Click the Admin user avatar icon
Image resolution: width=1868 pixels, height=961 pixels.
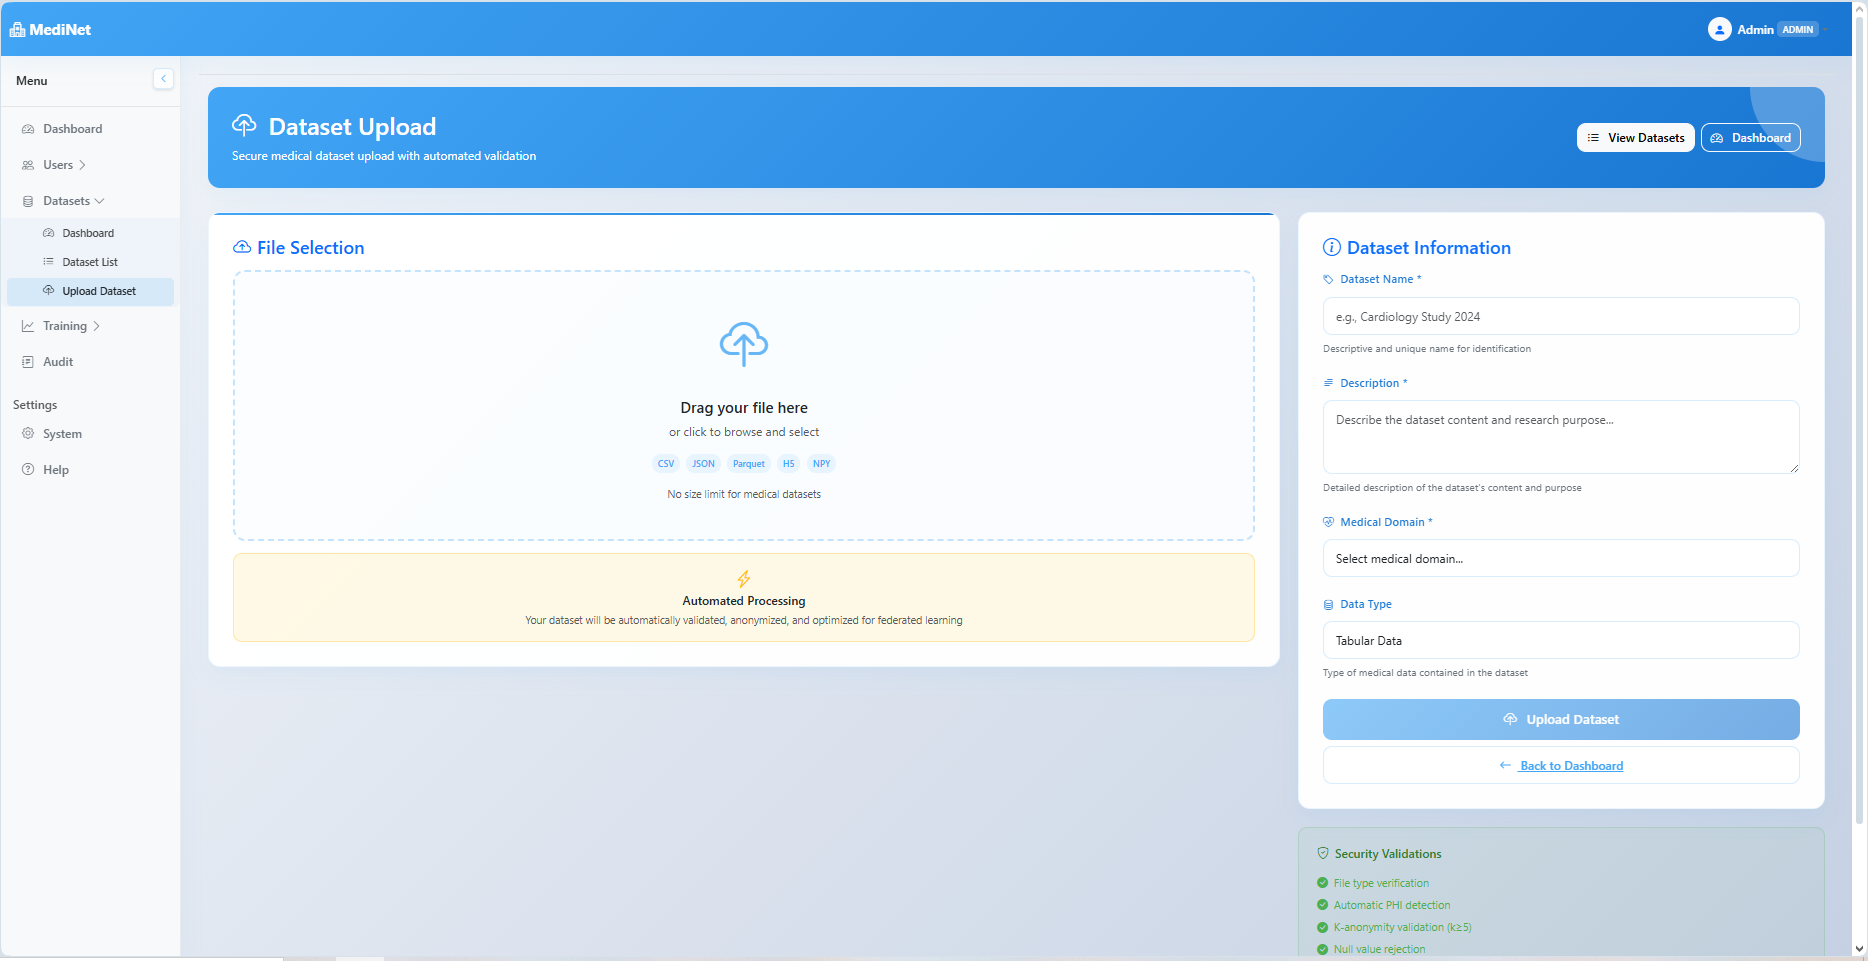click(1719, 29)
